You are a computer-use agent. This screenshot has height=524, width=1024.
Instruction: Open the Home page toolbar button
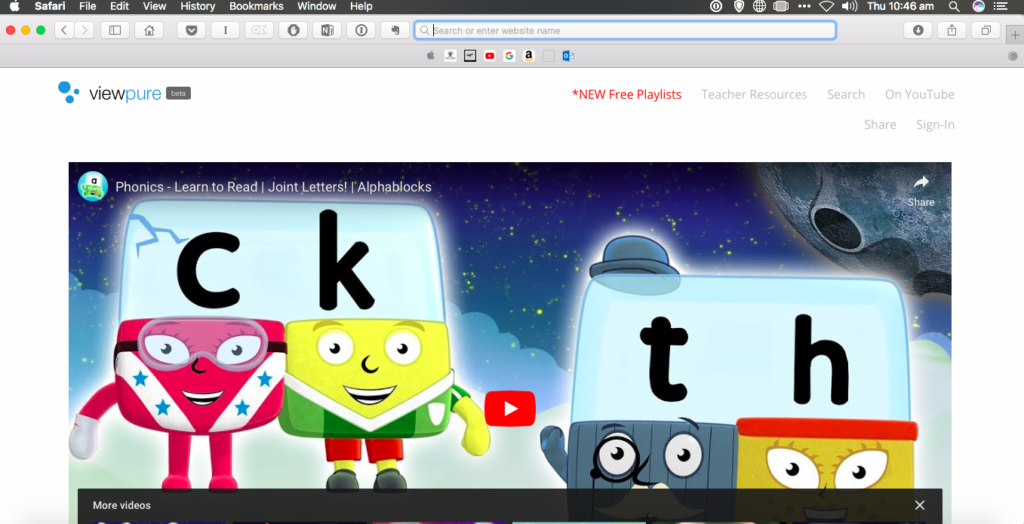(149, 30)
